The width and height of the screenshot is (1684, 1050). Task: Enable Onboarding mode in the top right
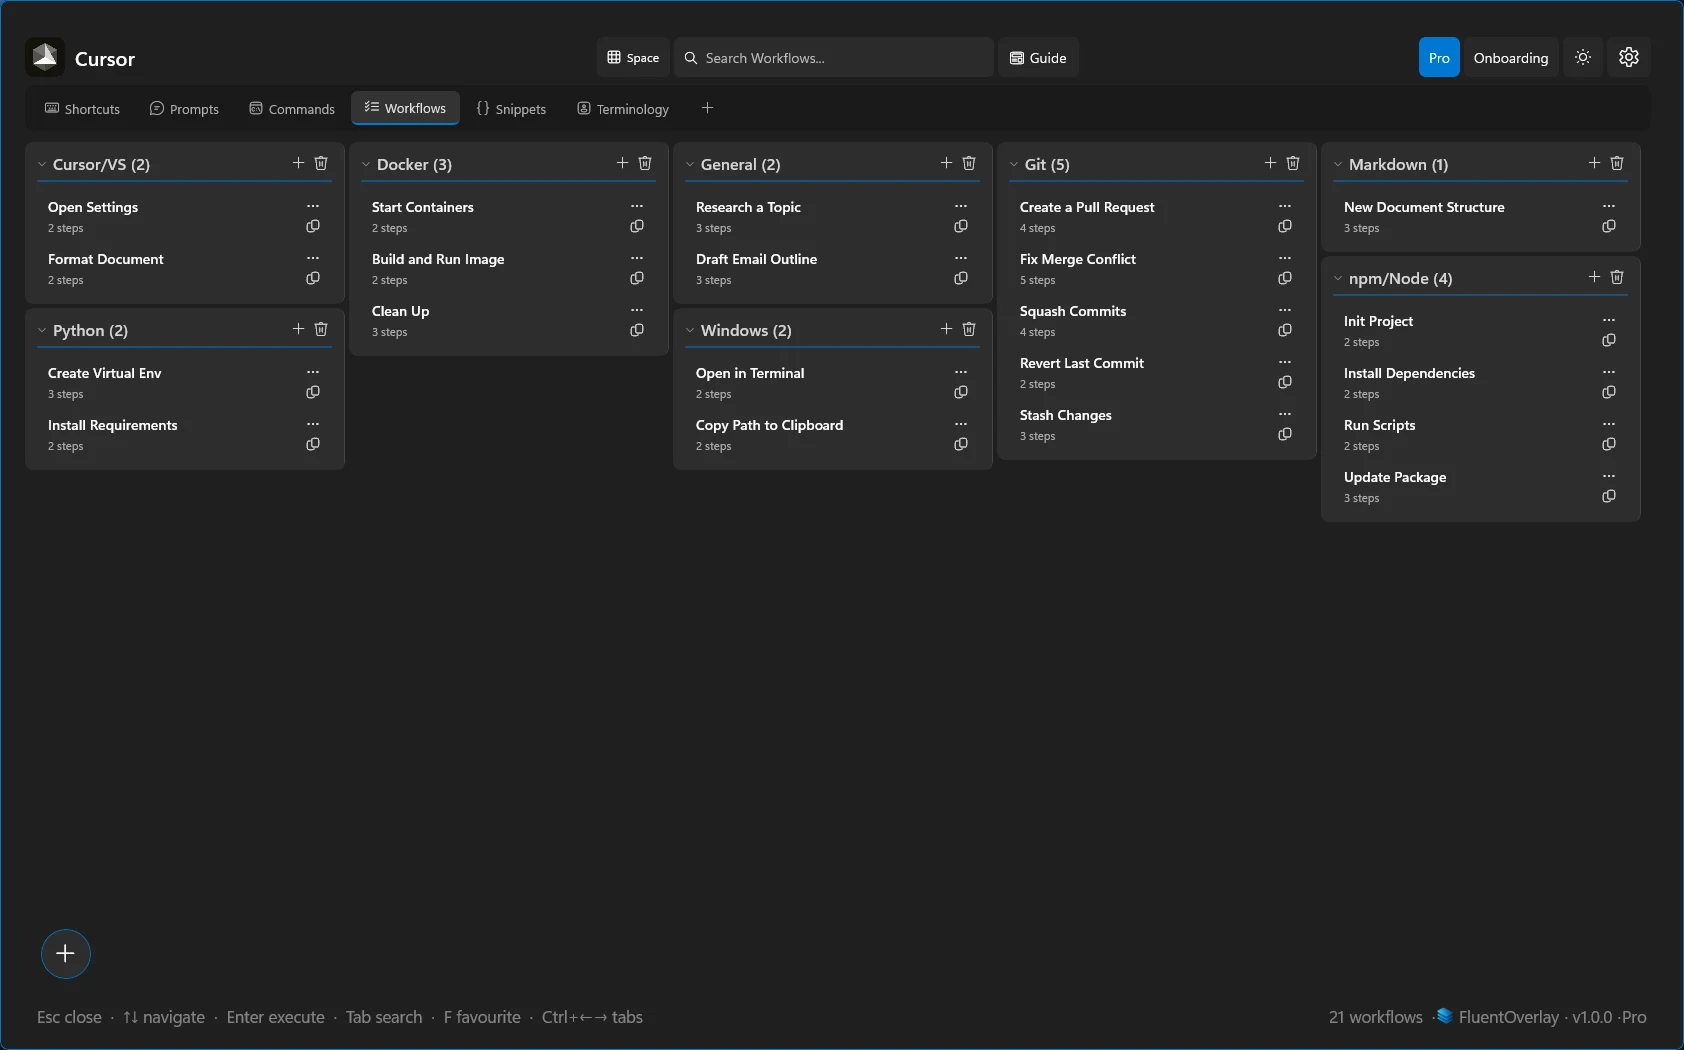pyautogui.click(x=1510, y=57)
